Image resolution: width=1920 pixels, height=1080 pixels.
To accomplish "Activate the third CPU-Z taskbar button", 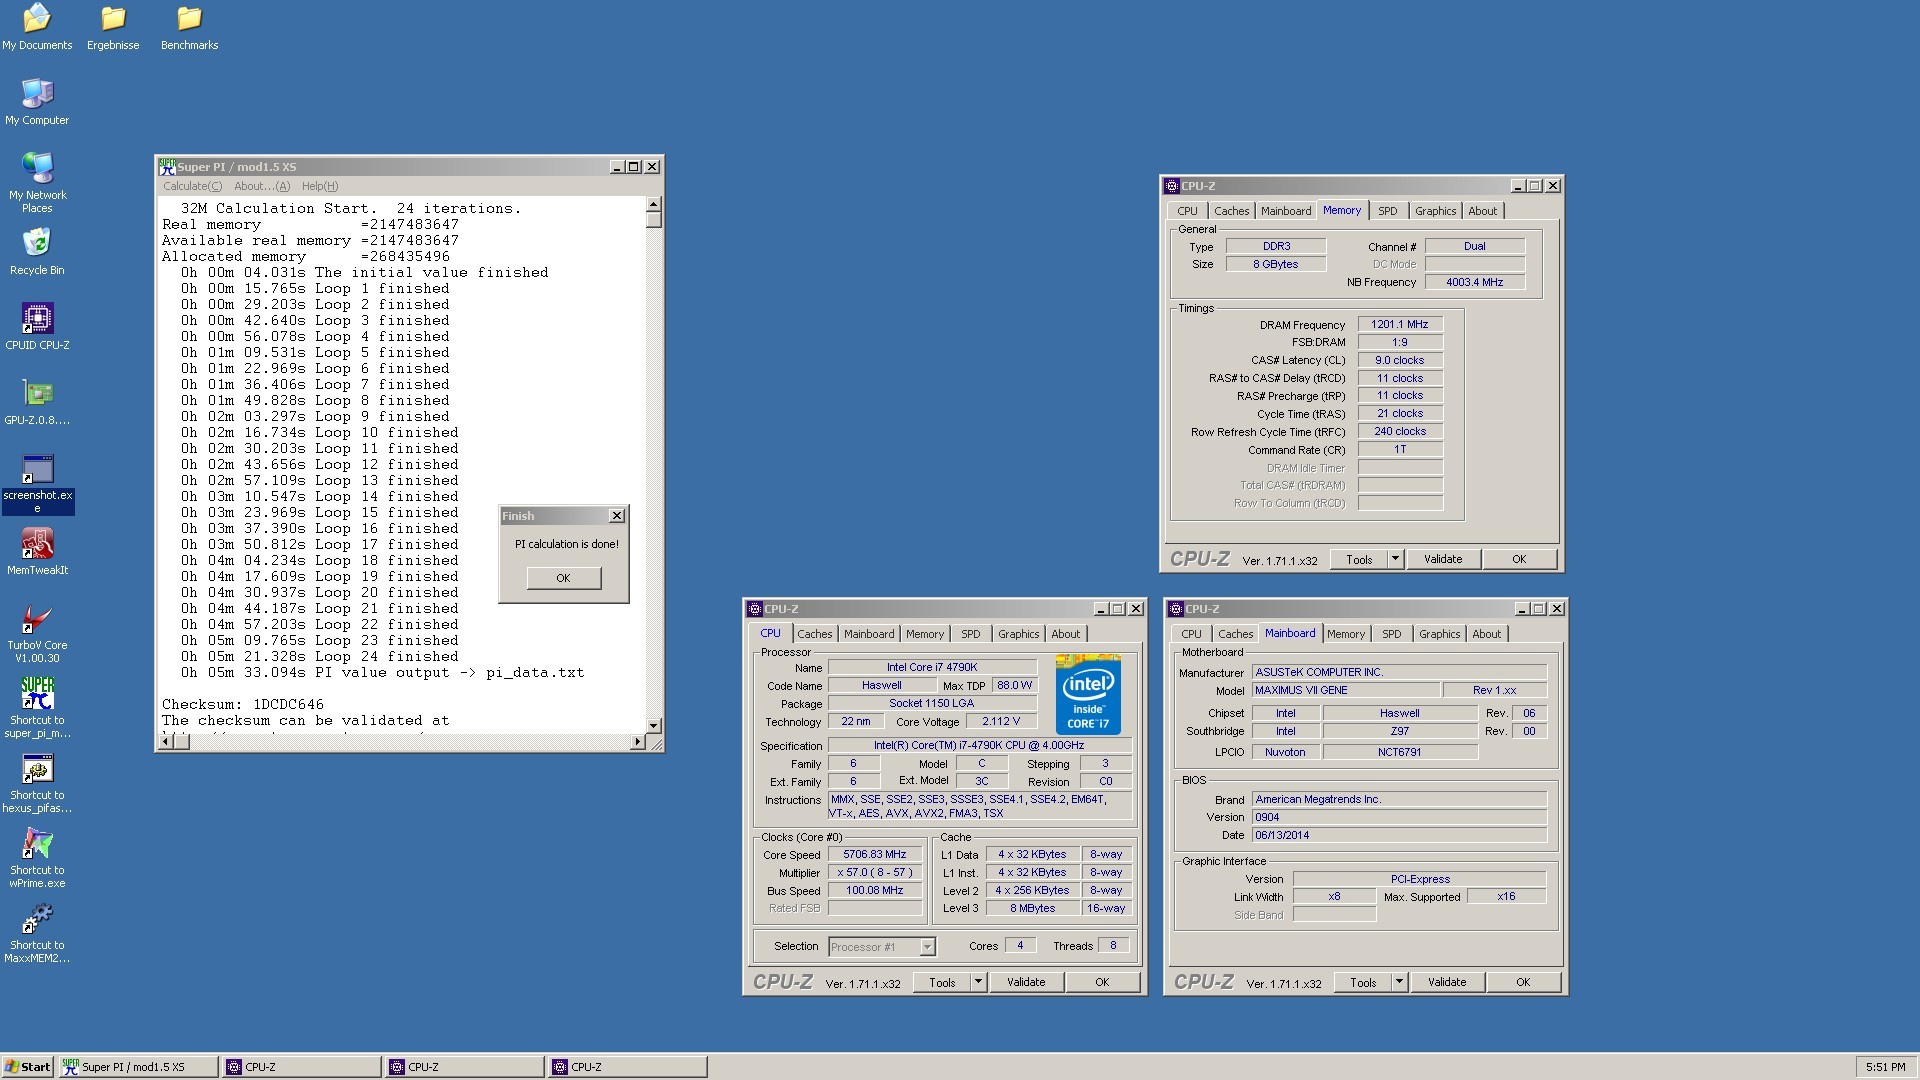I will pos(627,1067).
